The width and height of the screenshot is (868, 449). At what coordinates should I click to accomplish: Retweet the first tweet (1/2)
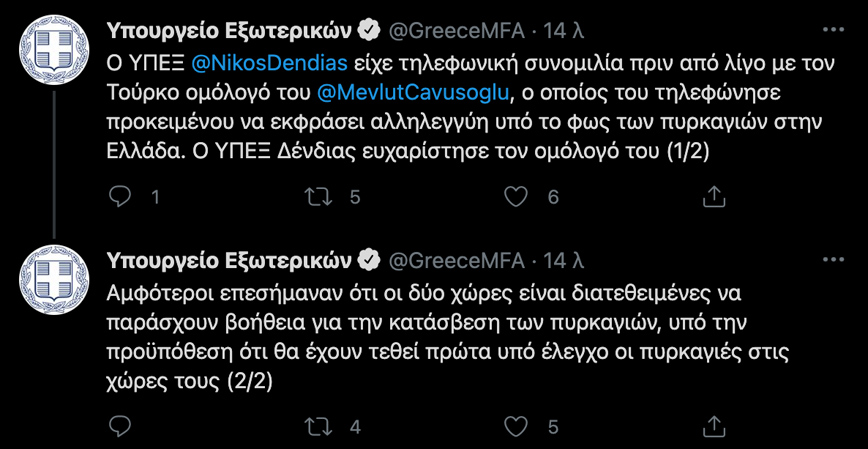(319, 197)
